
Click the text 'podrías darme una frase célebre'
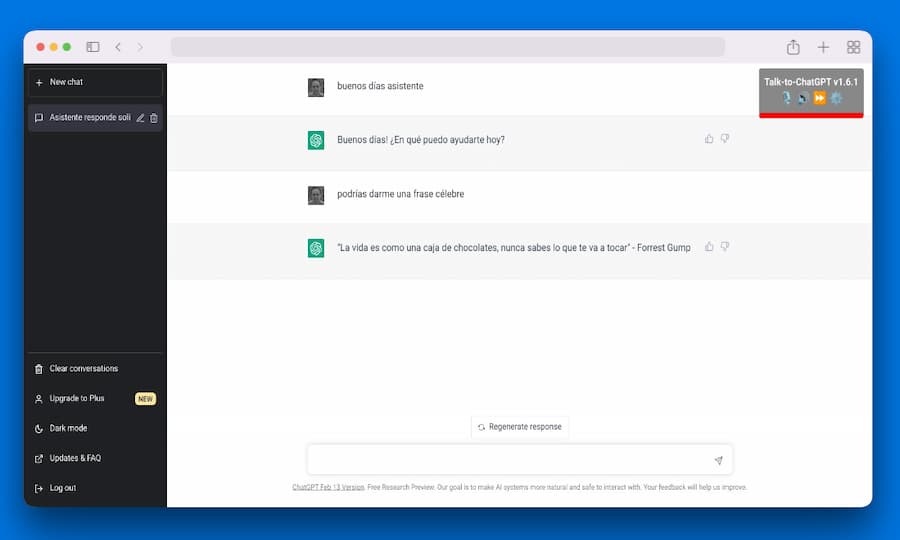coord(401,194)
